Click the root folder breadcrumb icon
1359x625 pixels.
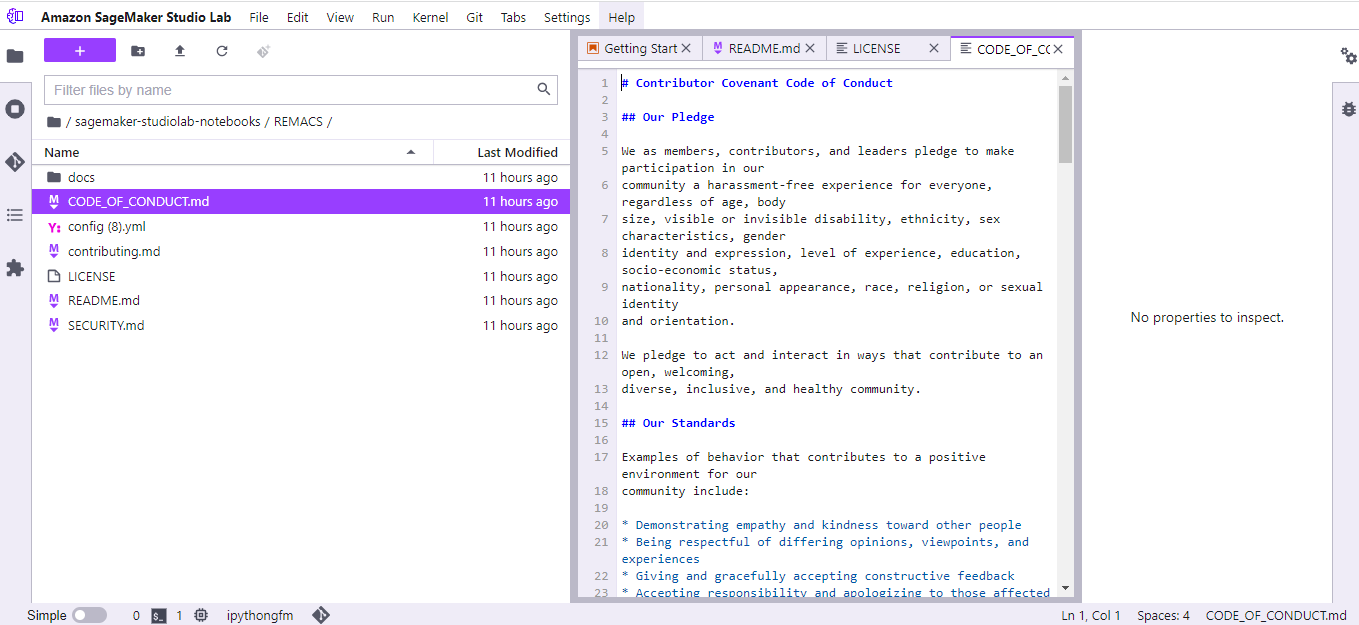pos(54,122)
